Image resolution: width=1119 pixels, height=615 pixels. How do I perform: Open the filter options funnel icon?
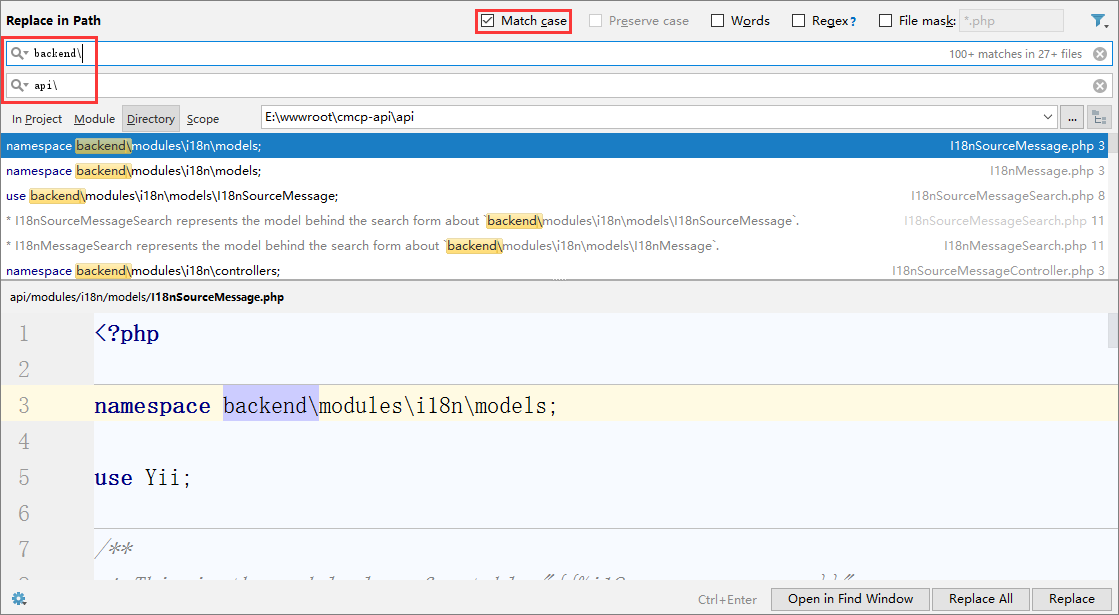coord(1099,20)
